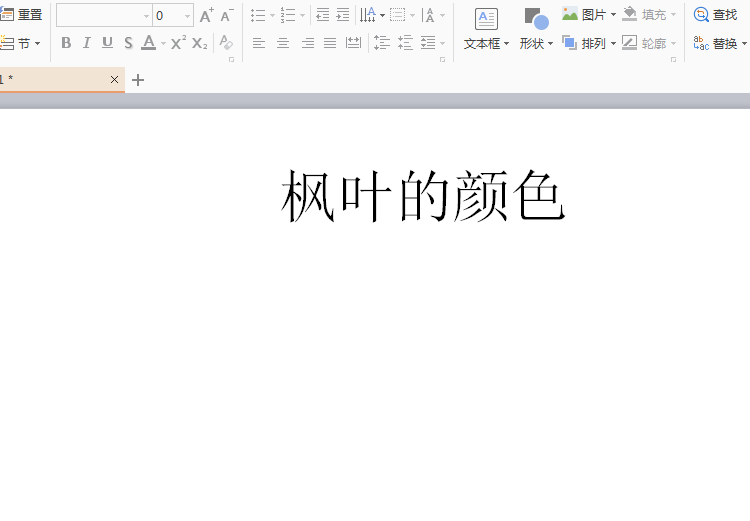The width and height of the screenshot is (750, 521).
Task: Apply font color with the A icon
Action: [149, 43]
